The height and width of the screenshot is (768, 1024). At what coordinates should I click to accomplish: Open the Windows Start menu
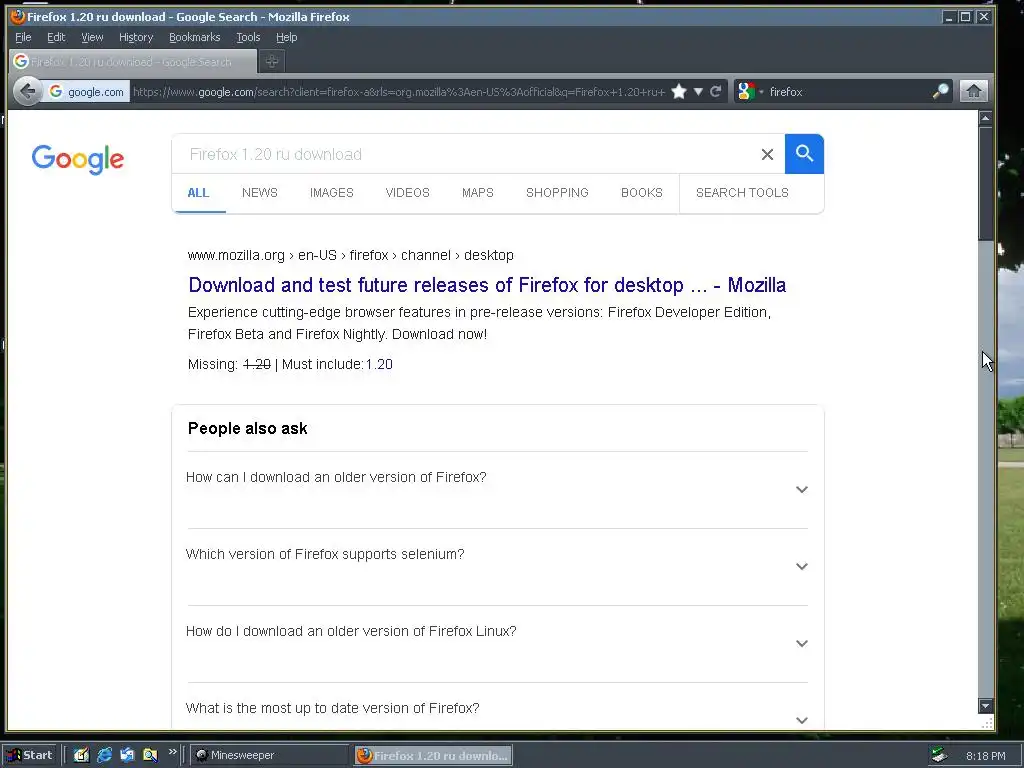pyautogui.click(x=31, y=755)
